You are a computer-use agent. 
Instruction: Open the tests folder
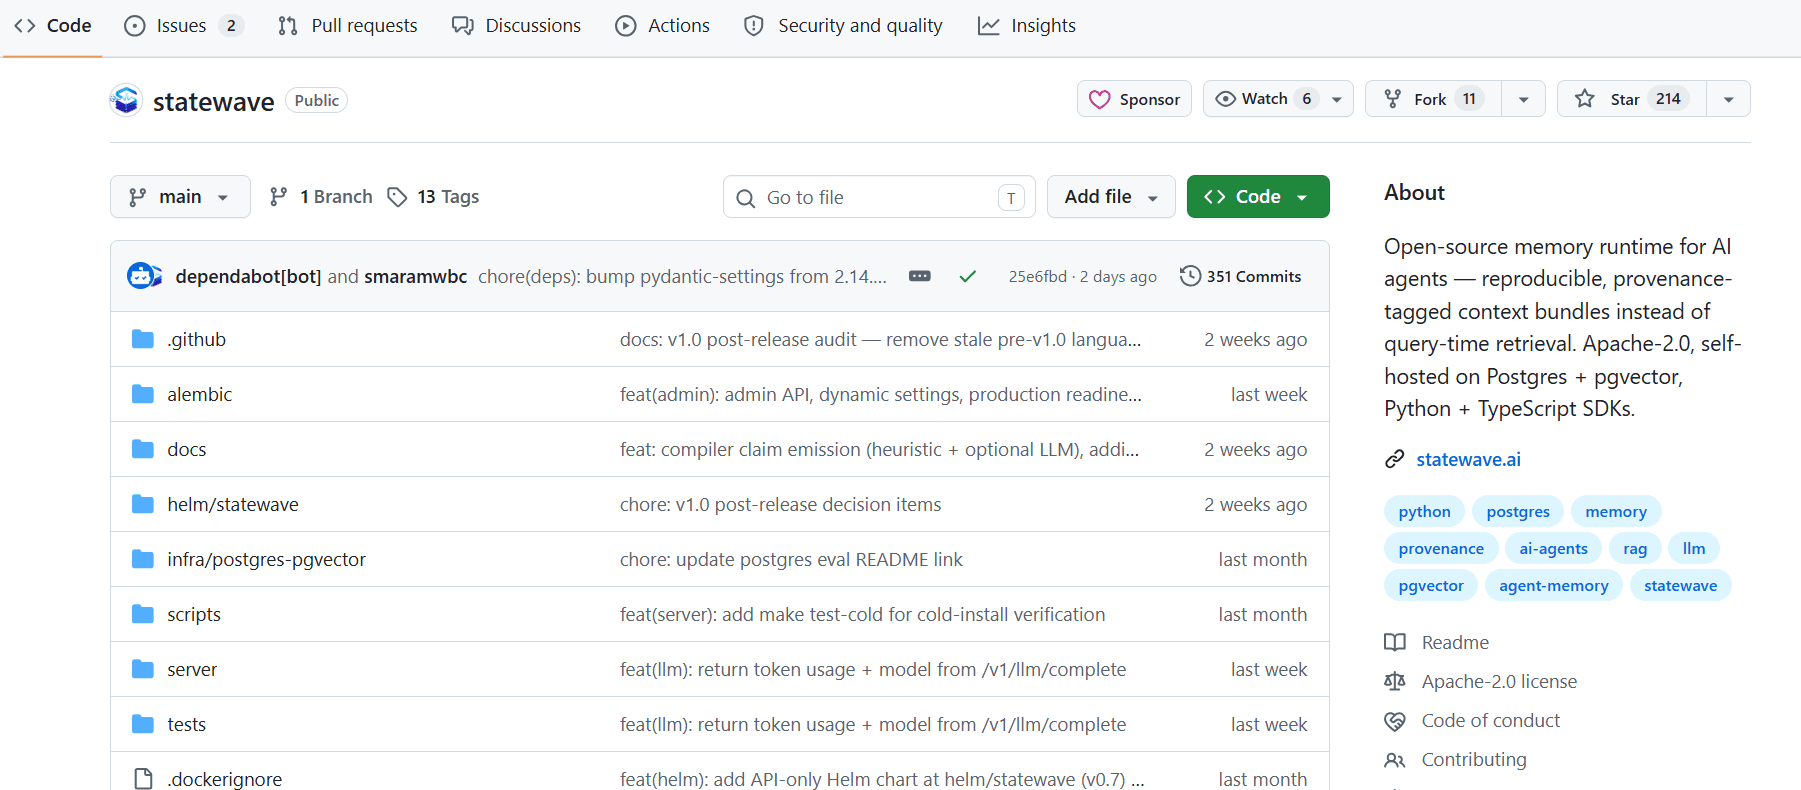click(x=187, y=725)
